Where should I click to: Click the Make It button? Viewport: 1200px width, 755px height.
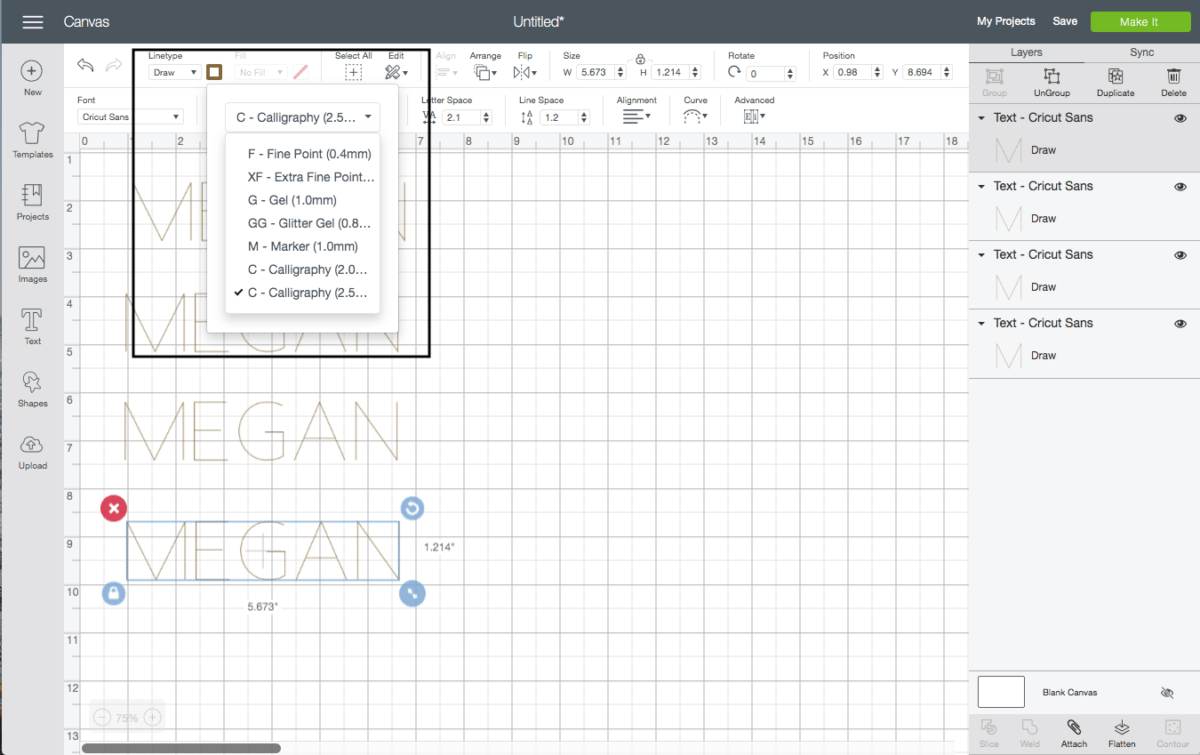click(x=1140, y=21)
